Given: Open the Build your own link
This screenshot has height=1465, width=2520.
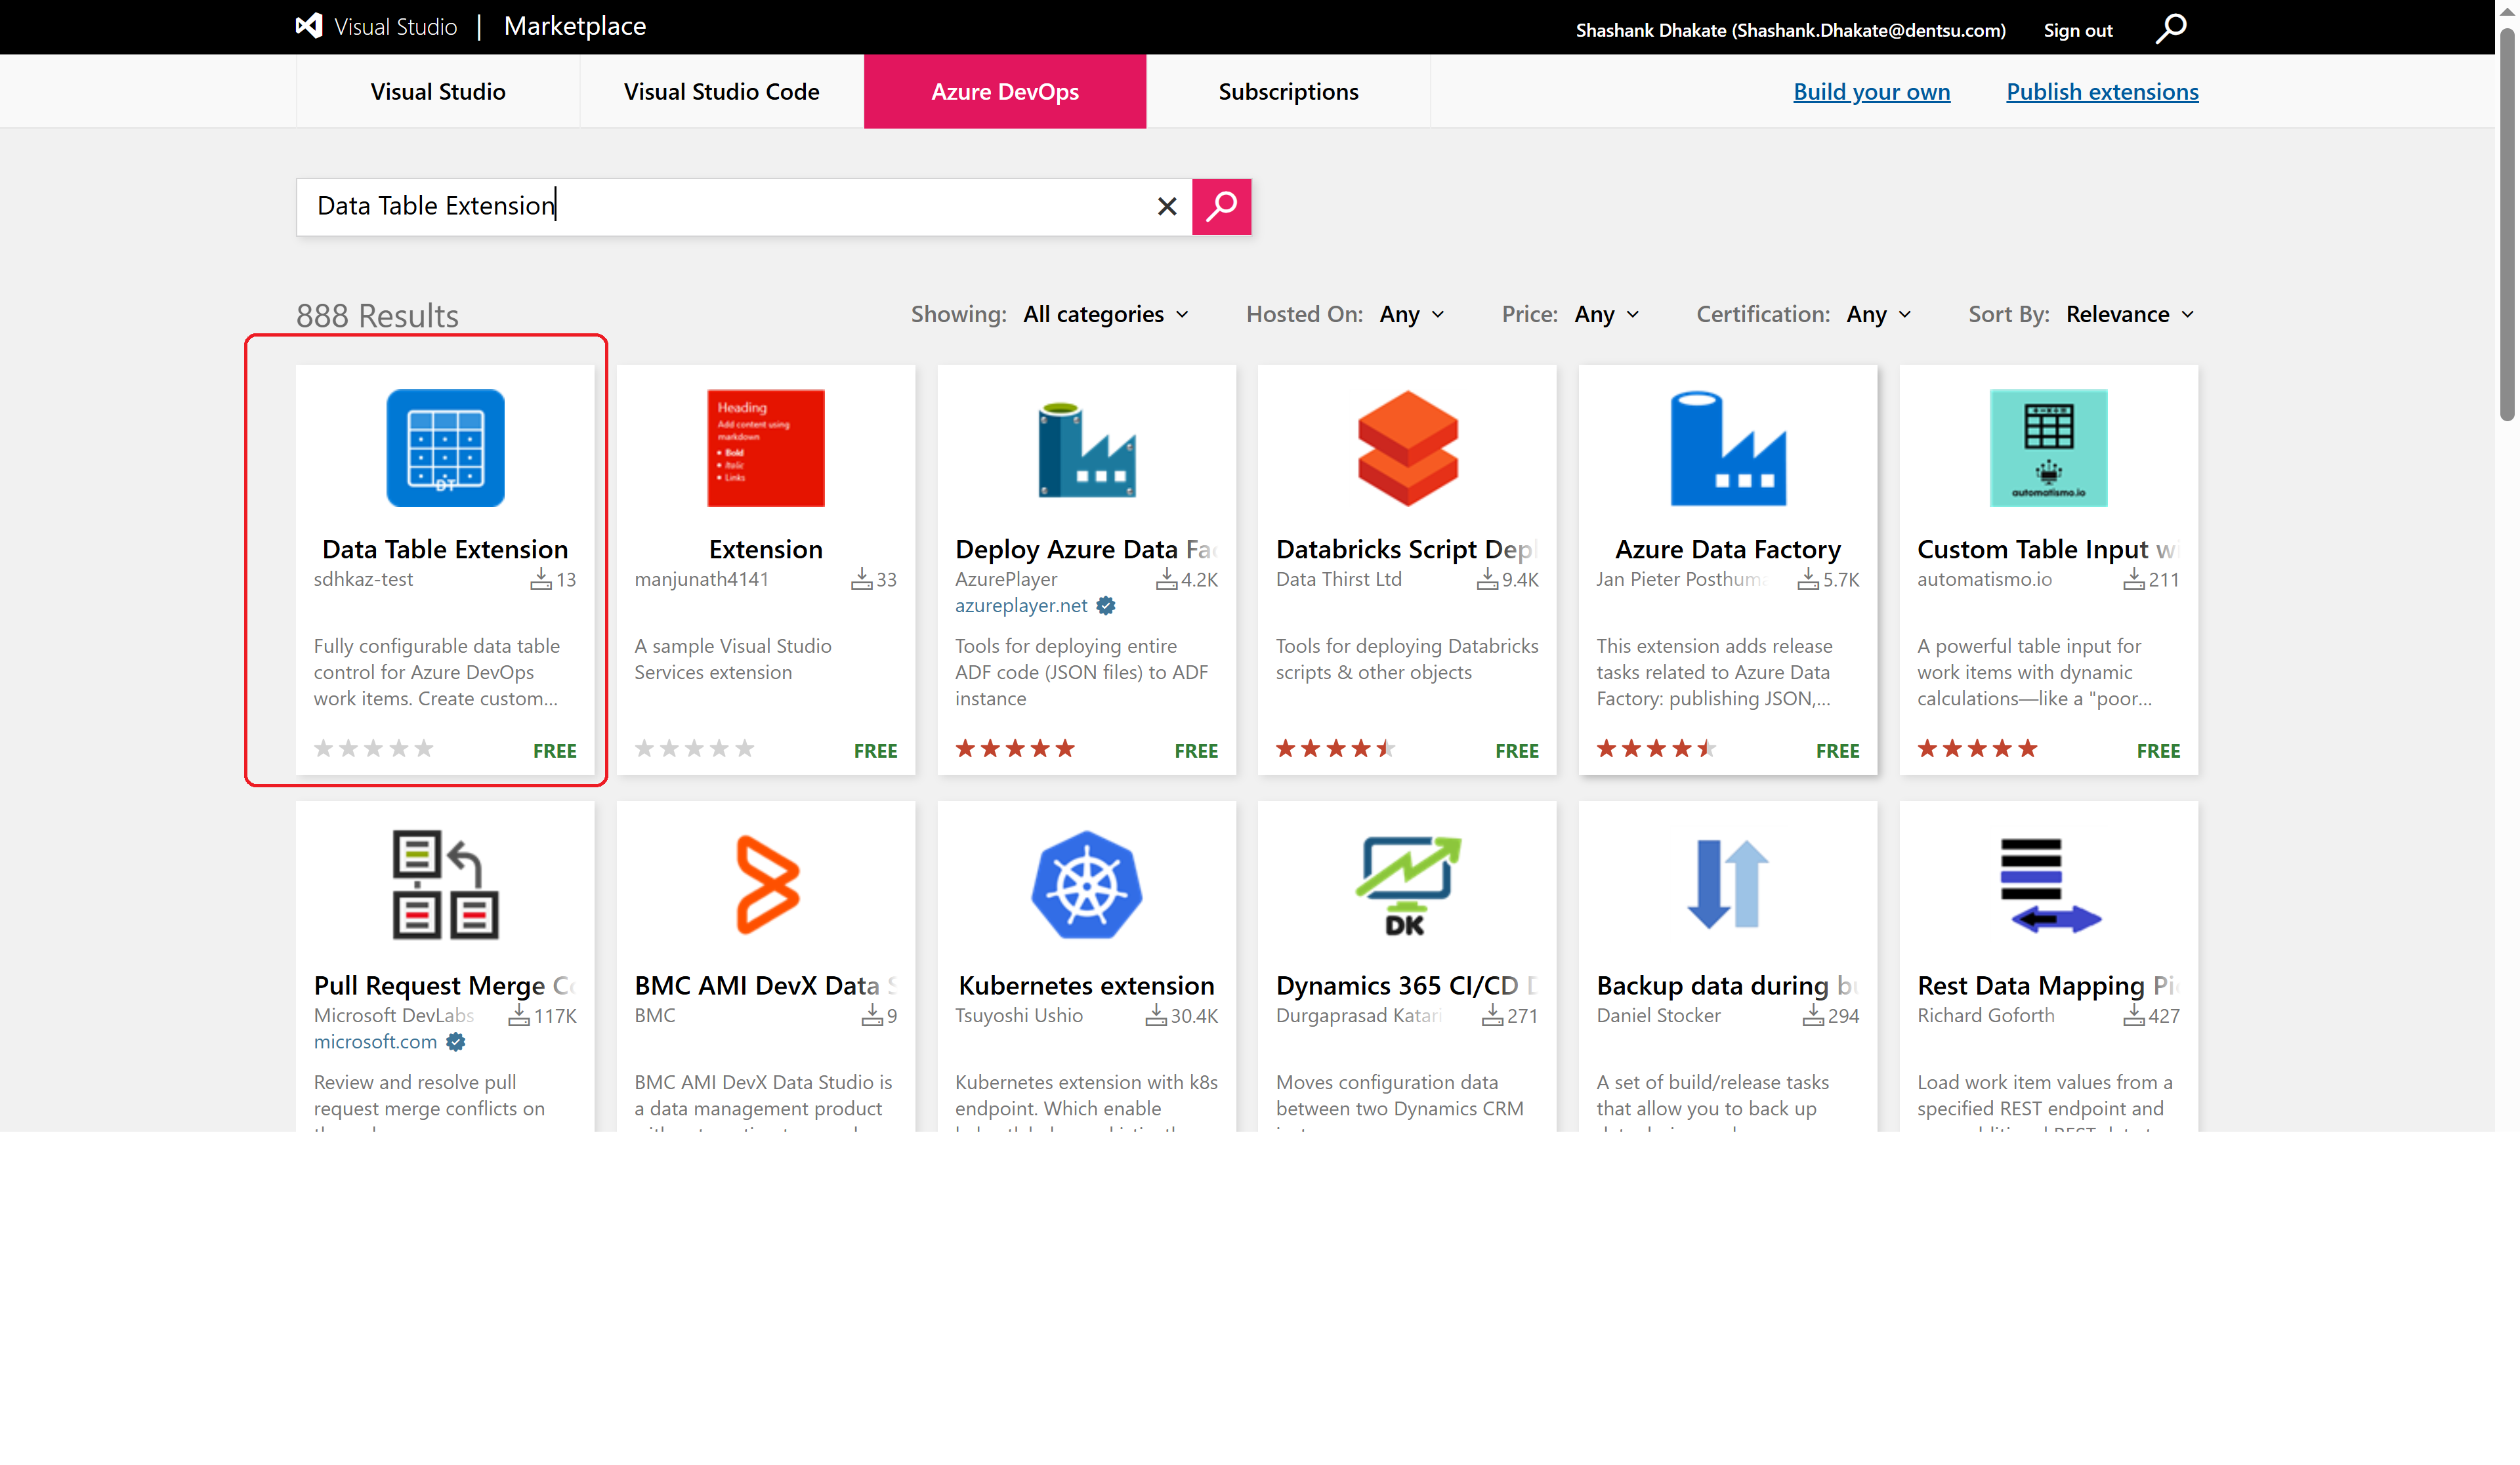Looking at the screenshot, I should (x=1871, y=91).
